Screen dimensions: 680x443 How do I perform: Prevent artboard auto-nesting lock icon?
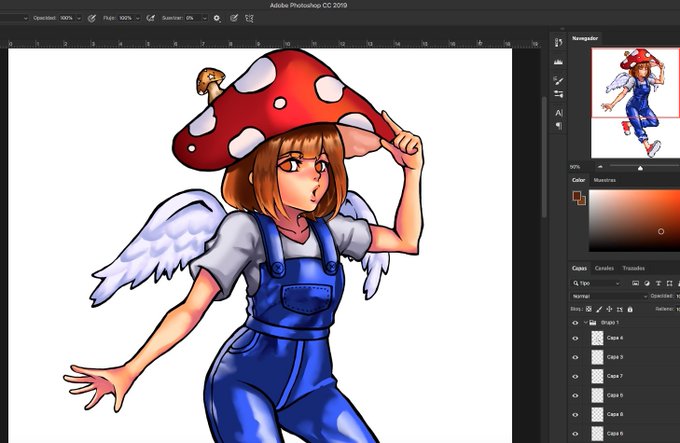620,309
